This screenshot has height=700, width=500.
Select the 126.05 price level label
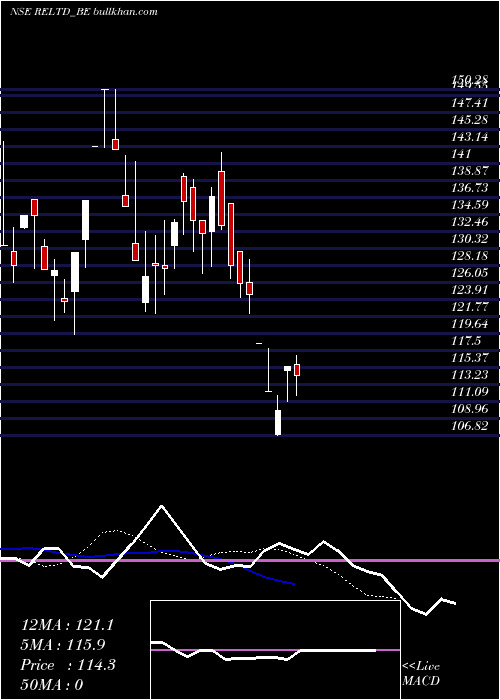click(470, 273)
